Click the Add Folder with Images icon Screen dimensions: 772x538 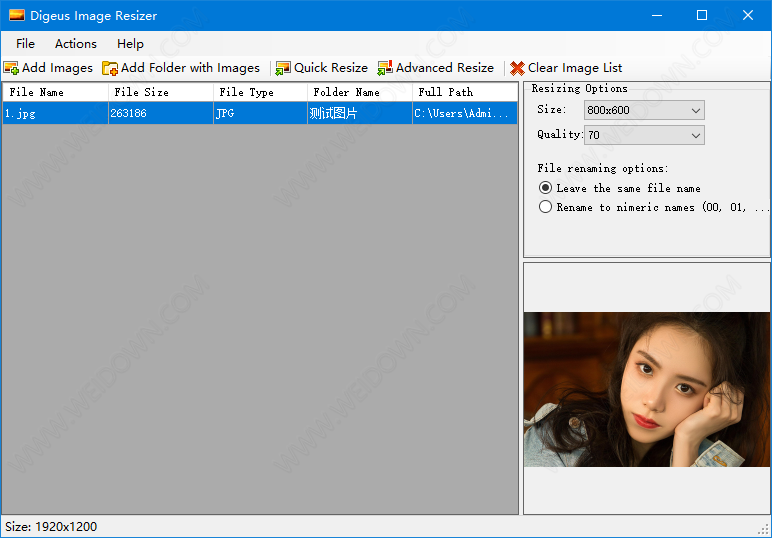pos(110,68)
